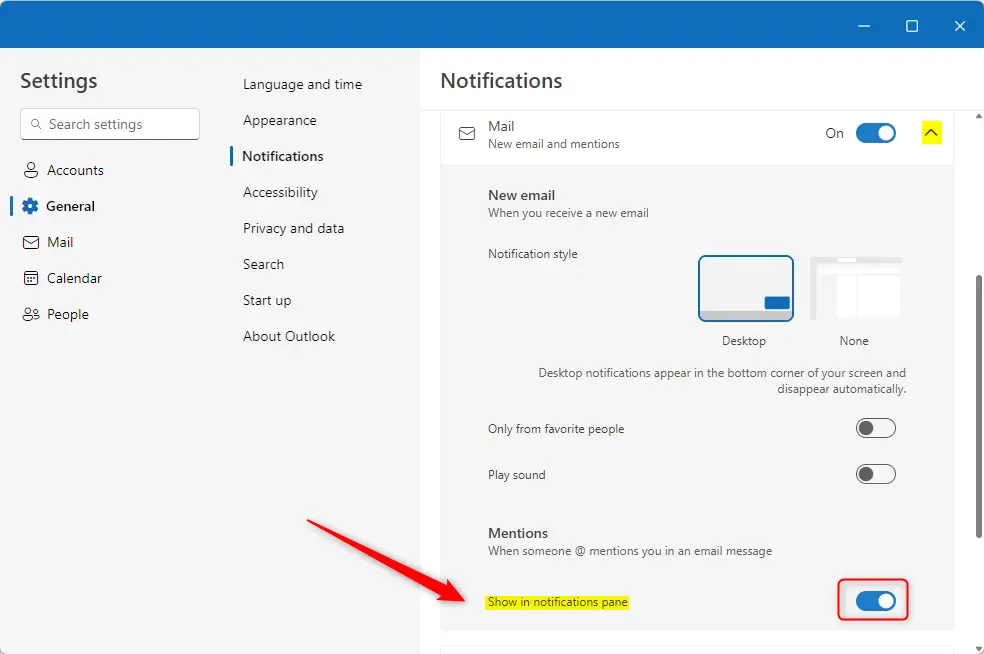Image resolution: width=984 pixels, height=654 pixels.
Task: Click the search magnifier icon
Action: click(x=36, y=124)
